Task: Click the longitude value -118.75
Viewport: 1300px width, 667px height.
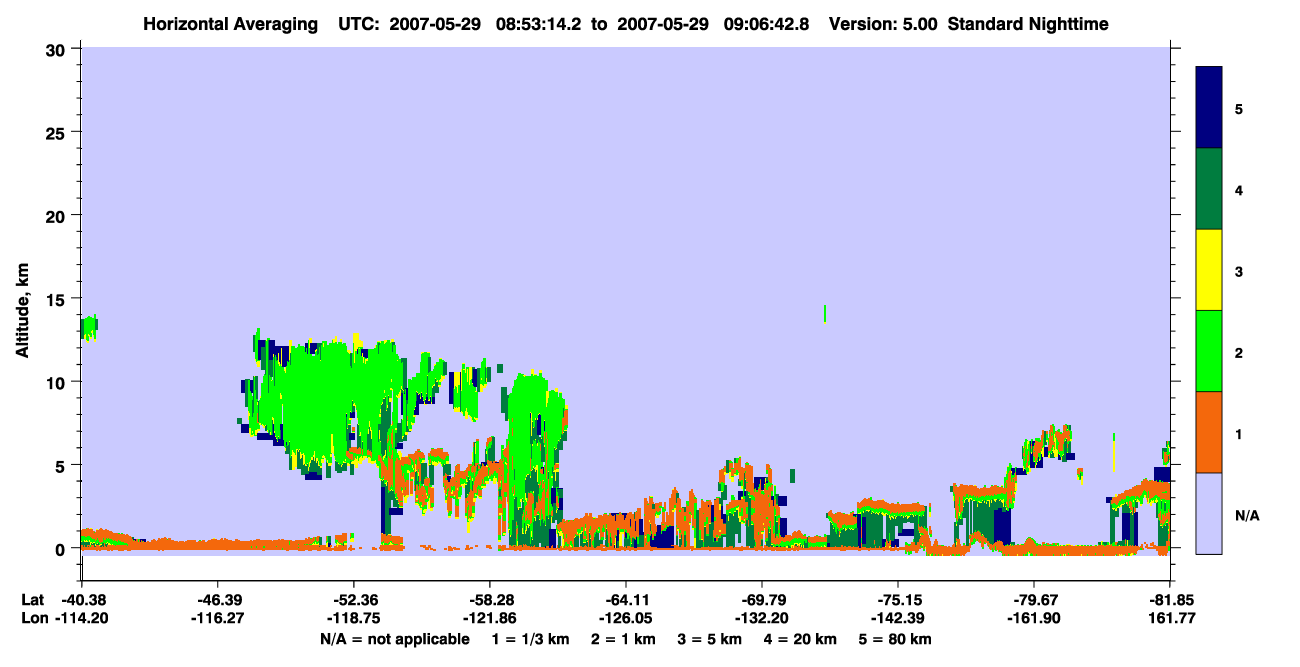Action: click(x=353, y=618)
